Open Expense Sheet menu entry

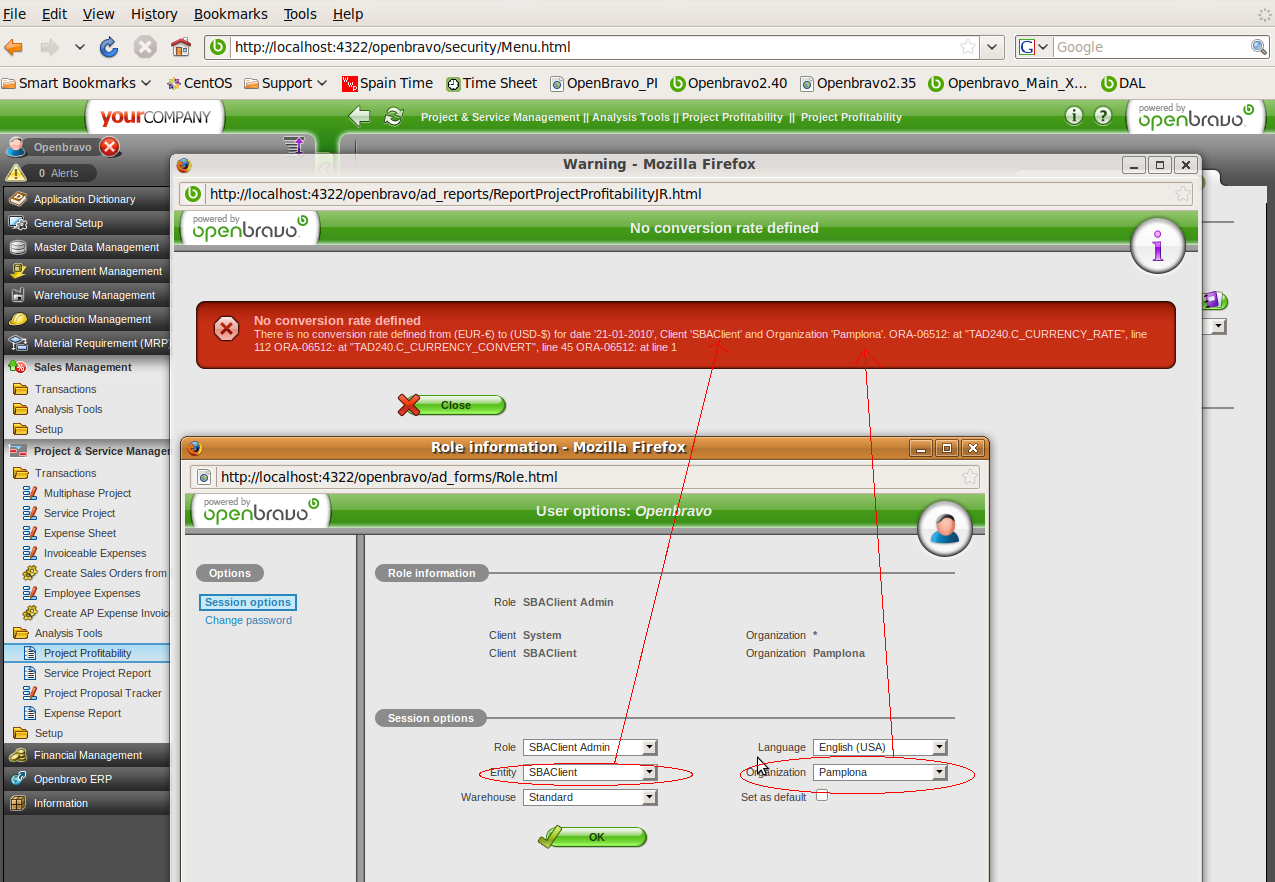[80, 533]
